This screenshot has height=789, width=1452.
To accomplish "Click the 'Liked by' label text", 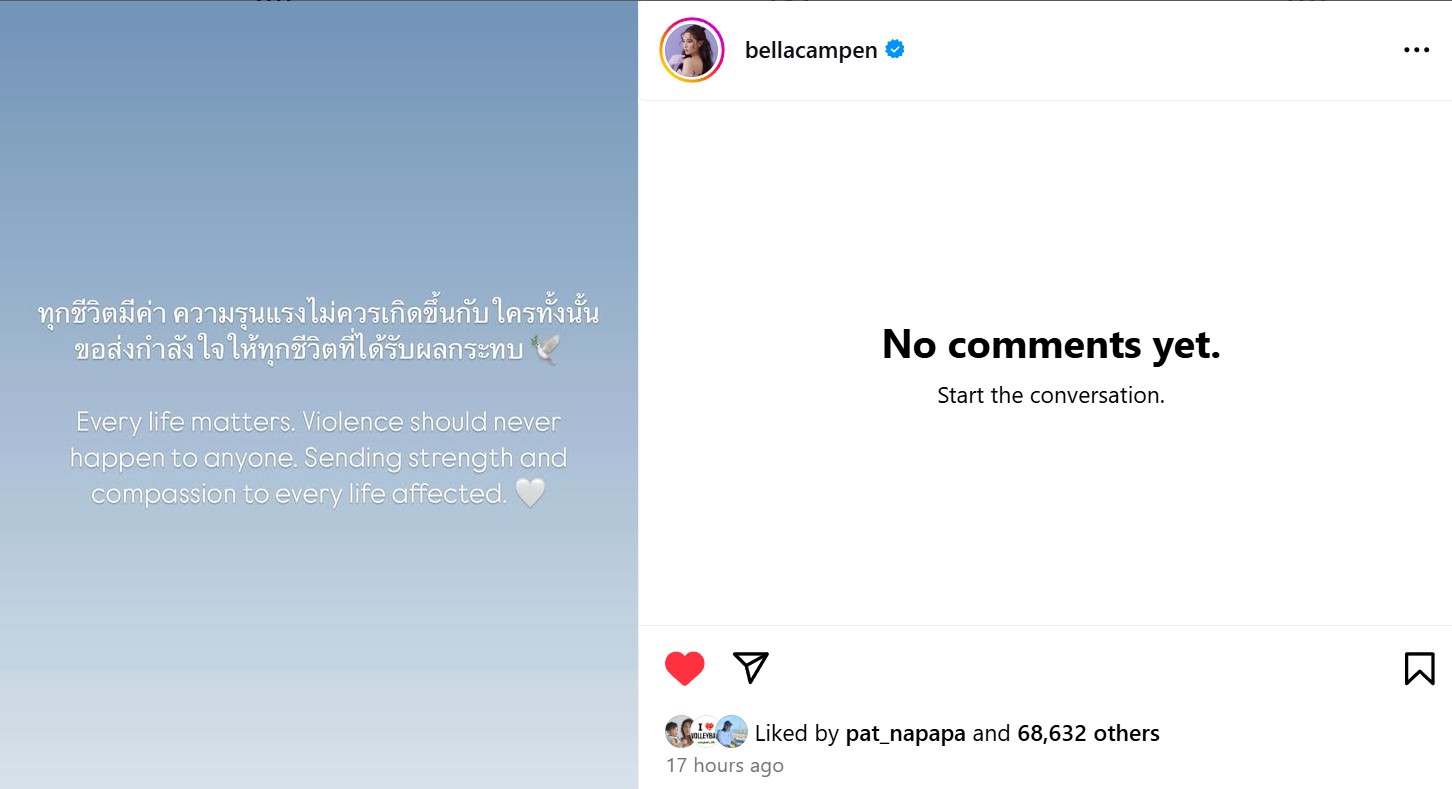I will 796,733.
